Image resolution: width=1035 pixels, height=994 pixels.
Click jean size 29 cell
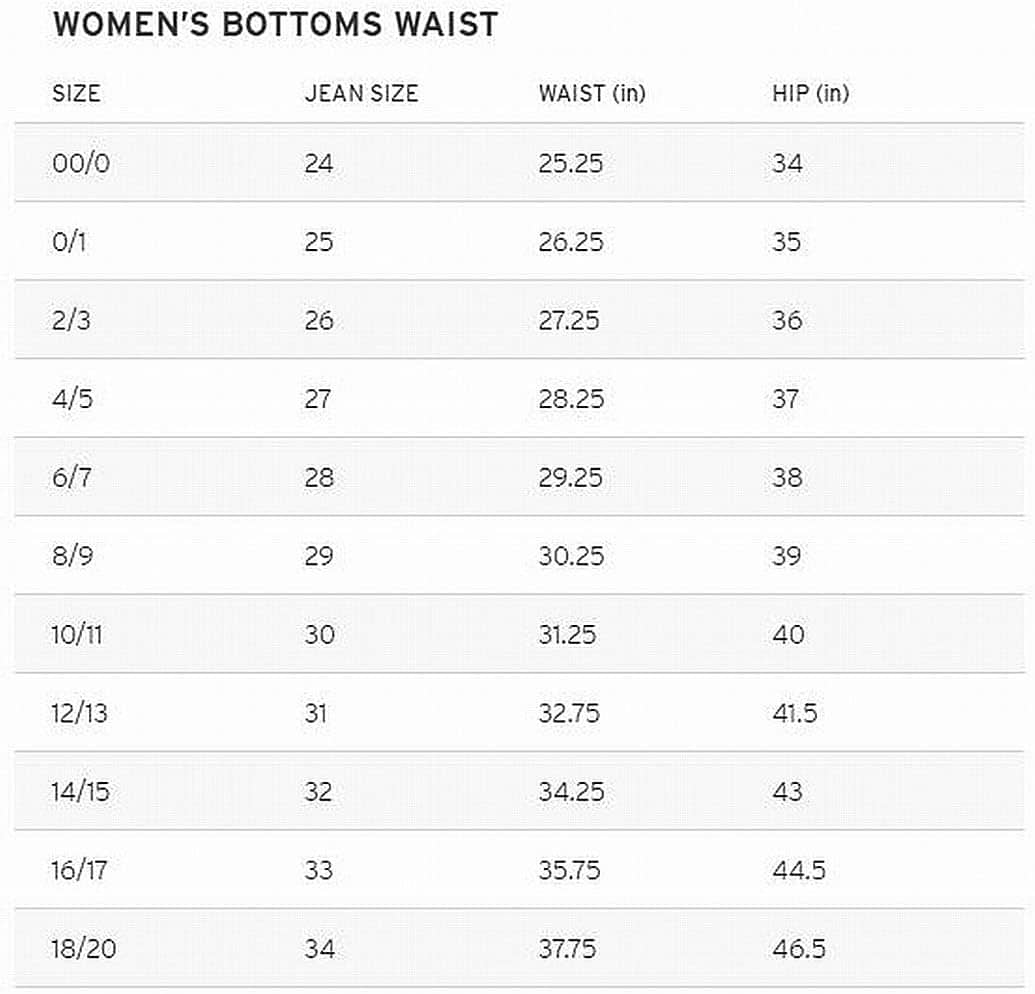point(319,556)
